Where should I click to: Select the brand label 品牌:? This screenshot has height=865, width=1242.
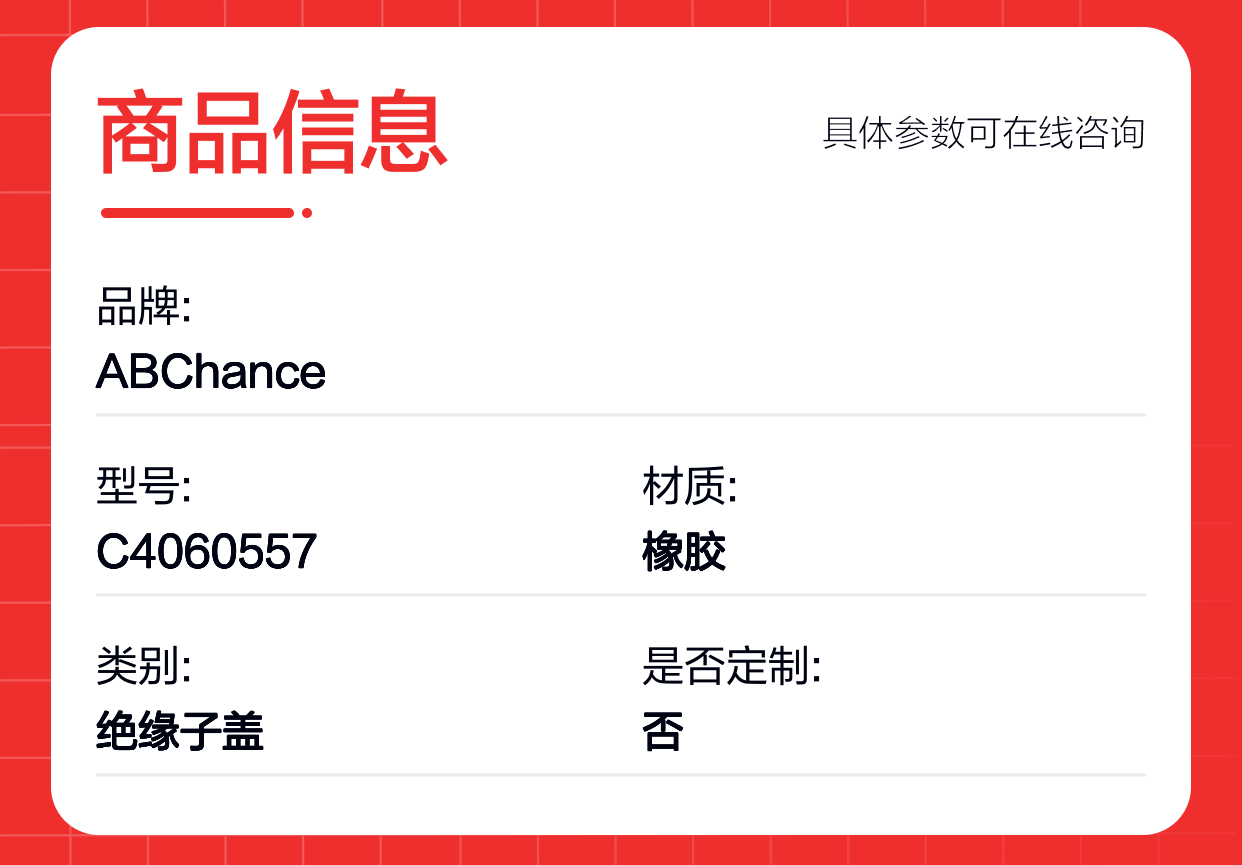[144, 308]
